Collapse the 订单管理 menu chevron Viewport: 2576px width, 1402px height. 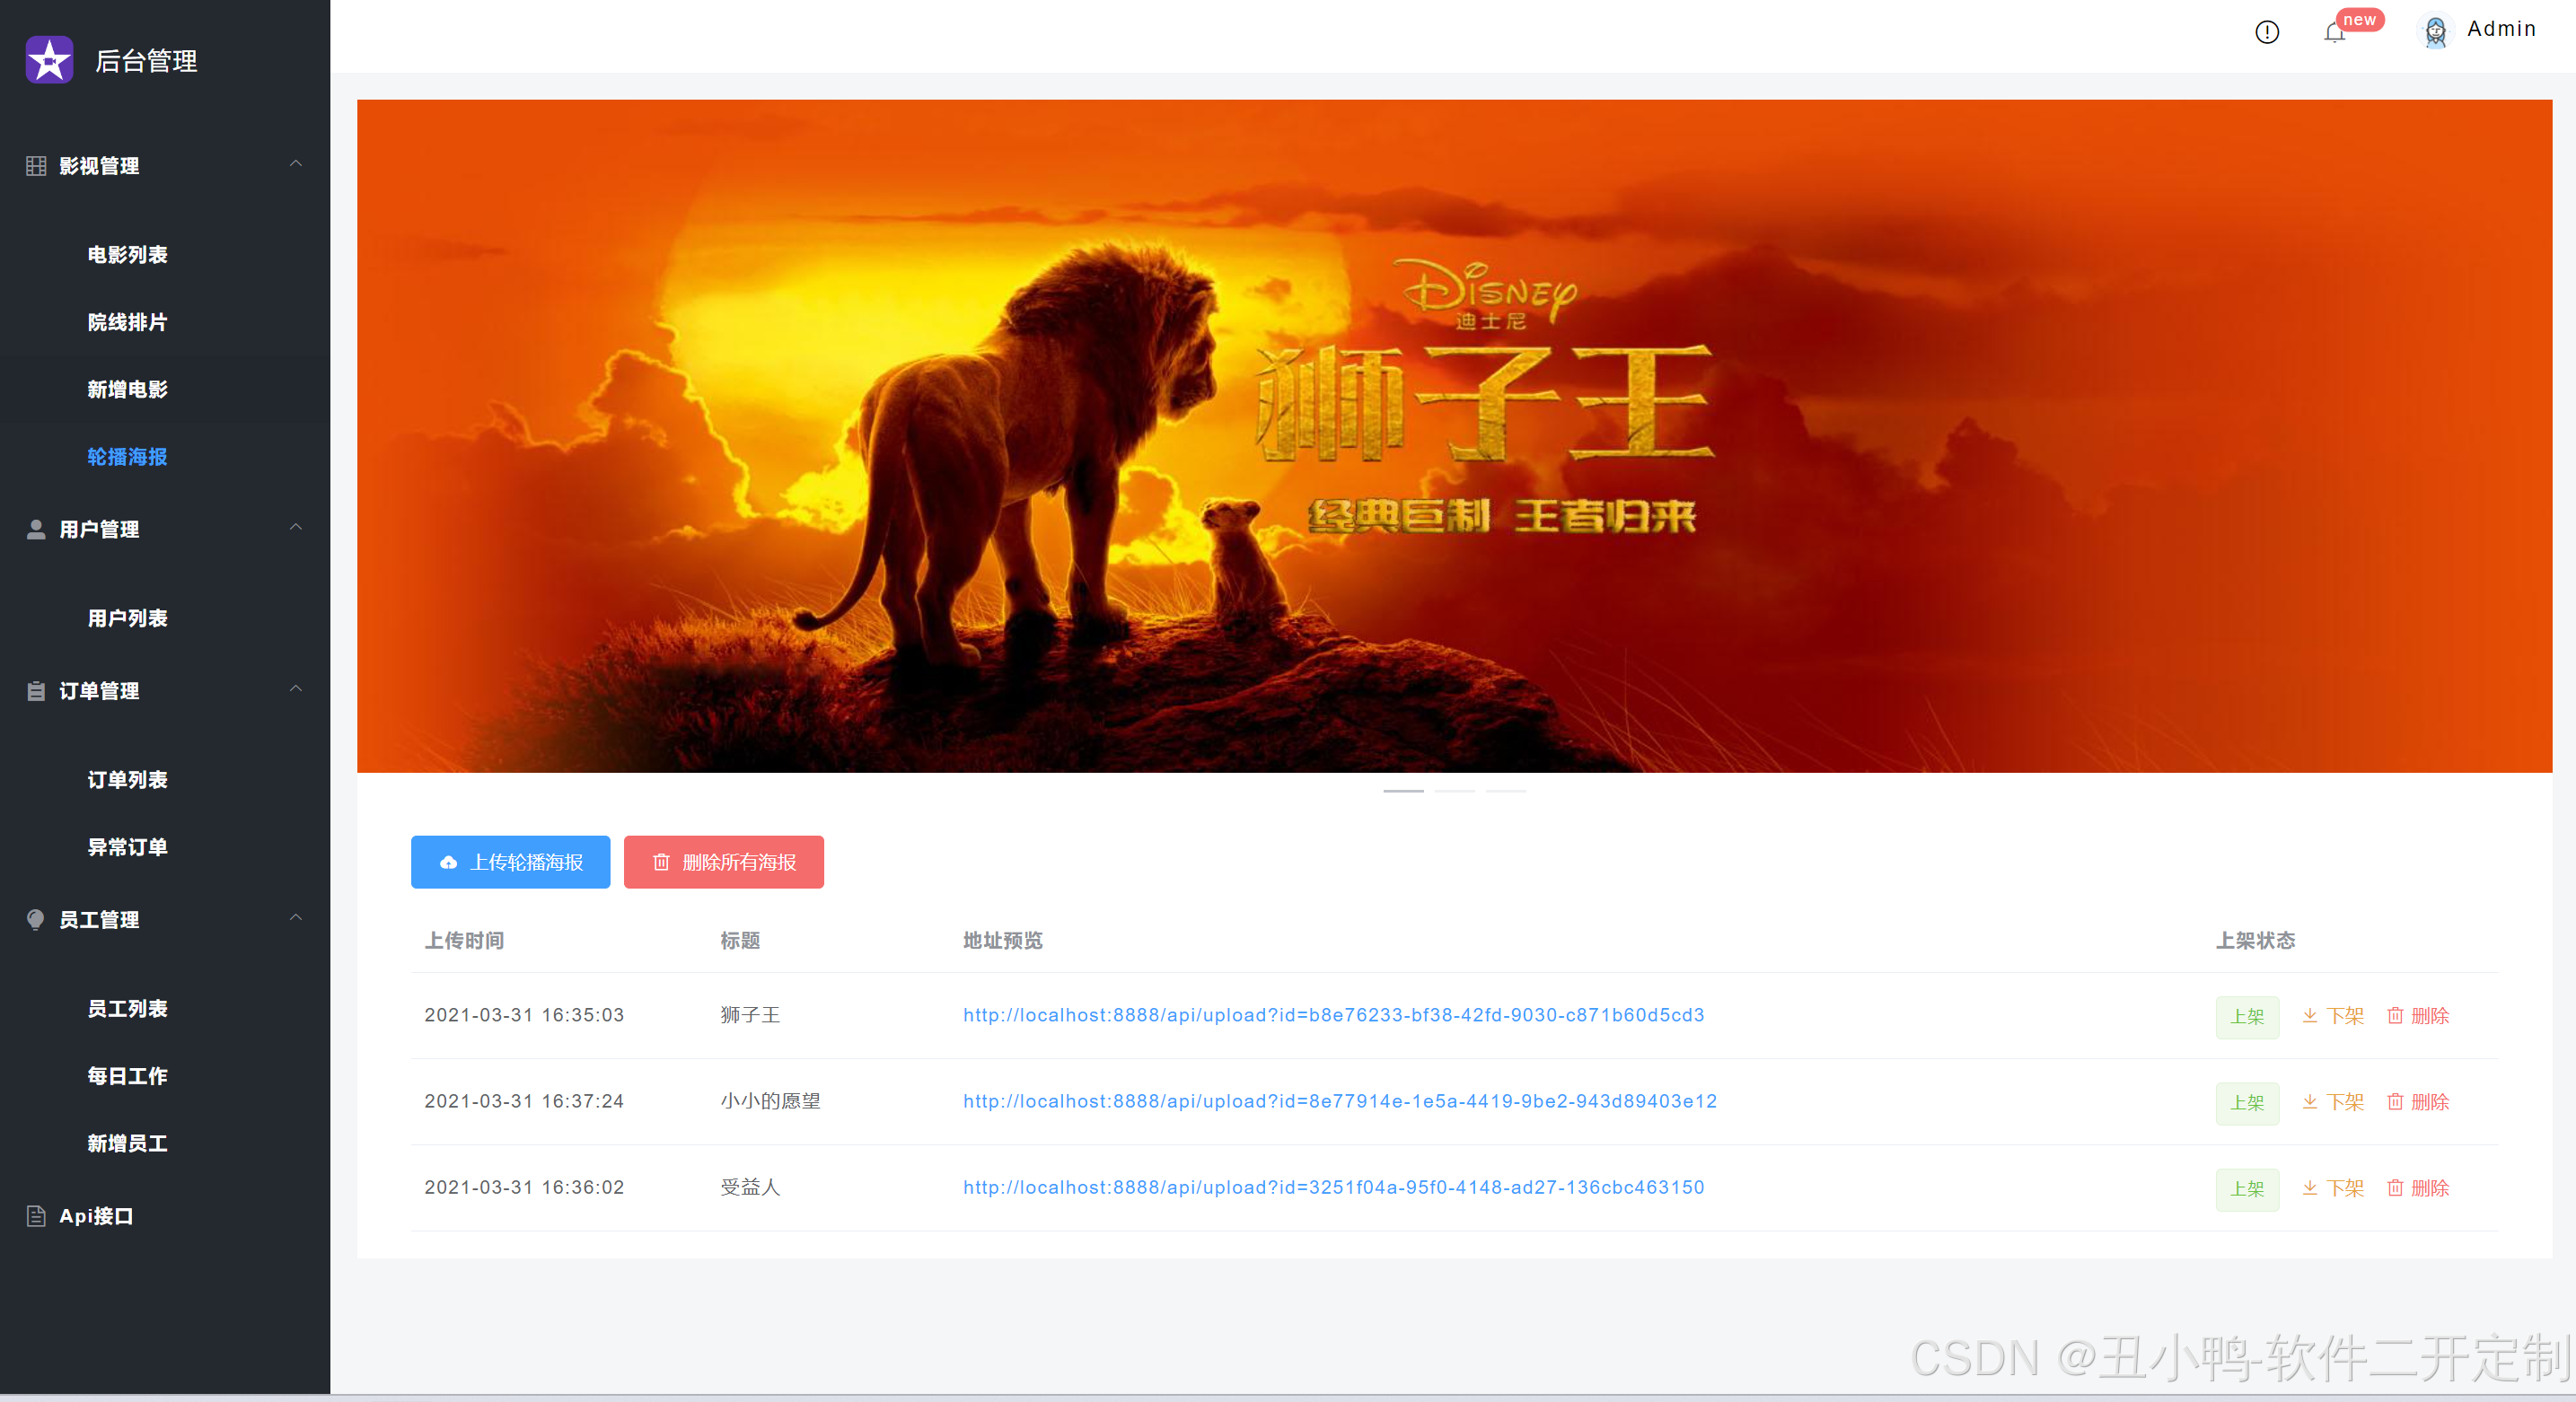click(296, 689)
